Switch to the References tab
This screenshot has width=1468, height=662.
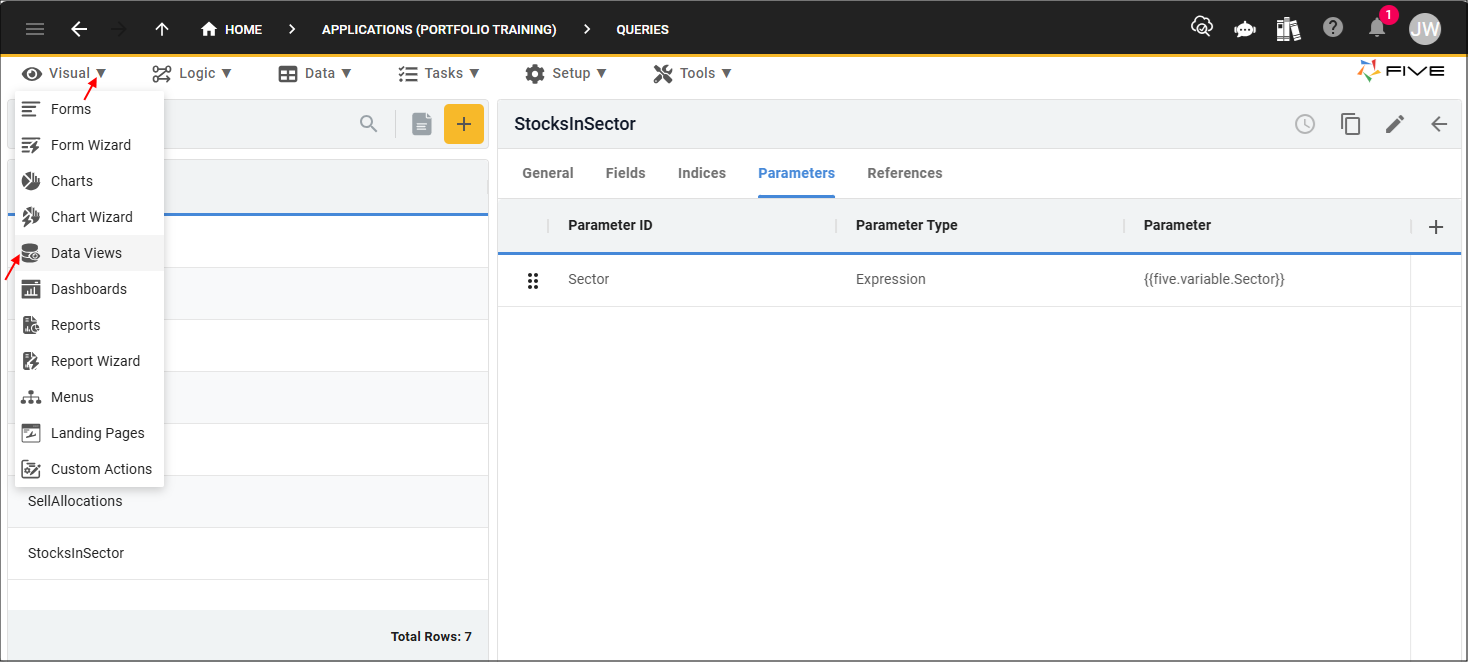[x=905, y=173]
